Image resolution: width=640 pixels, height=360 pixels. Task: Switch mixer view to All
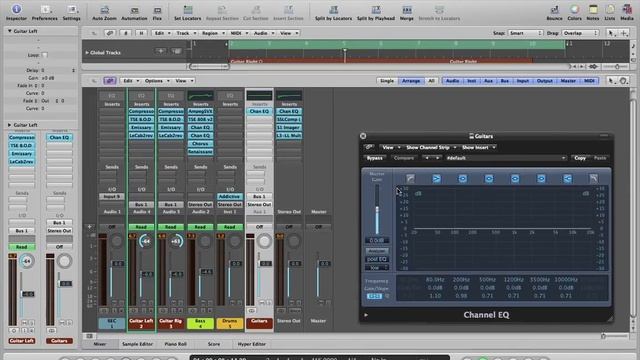(431, 81)
